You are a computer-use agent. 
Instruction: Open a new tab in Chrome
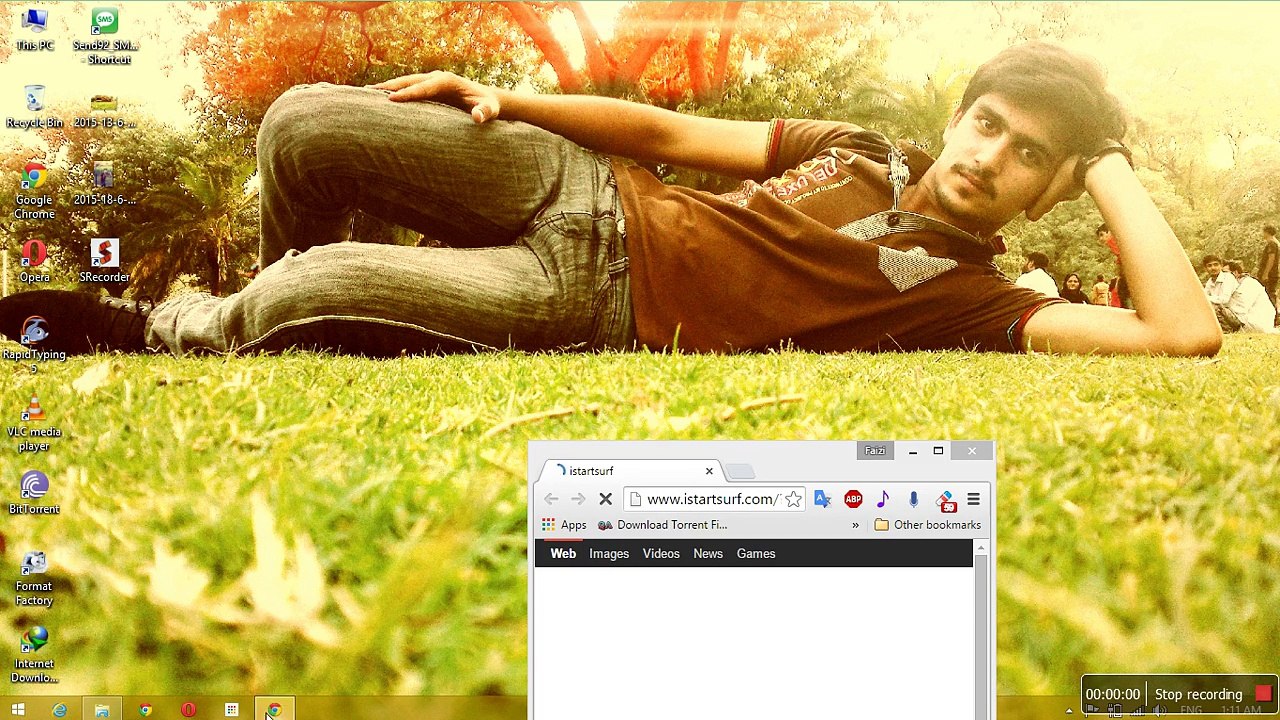(x=740, y=471)
